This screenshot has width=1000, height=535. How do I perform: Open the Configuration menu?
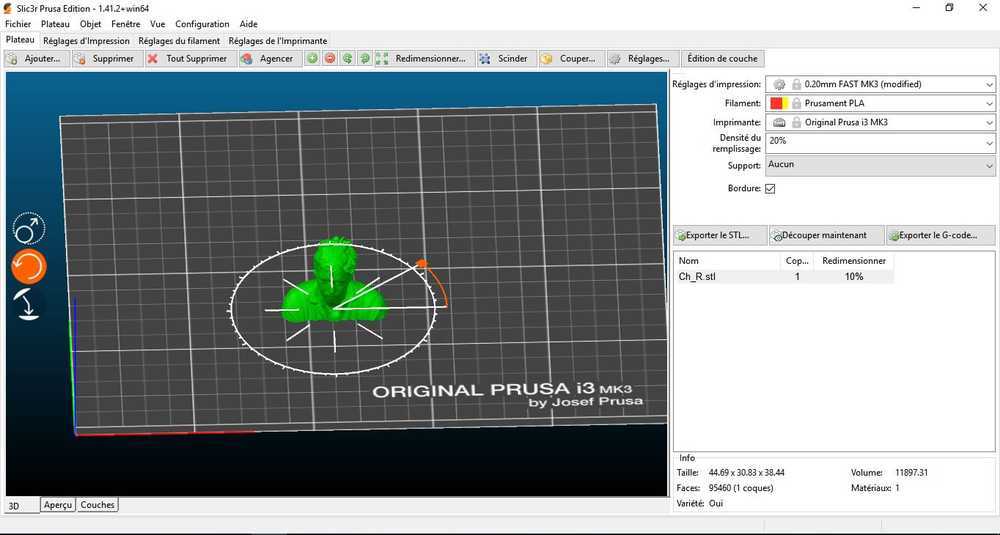pos(202,24)
